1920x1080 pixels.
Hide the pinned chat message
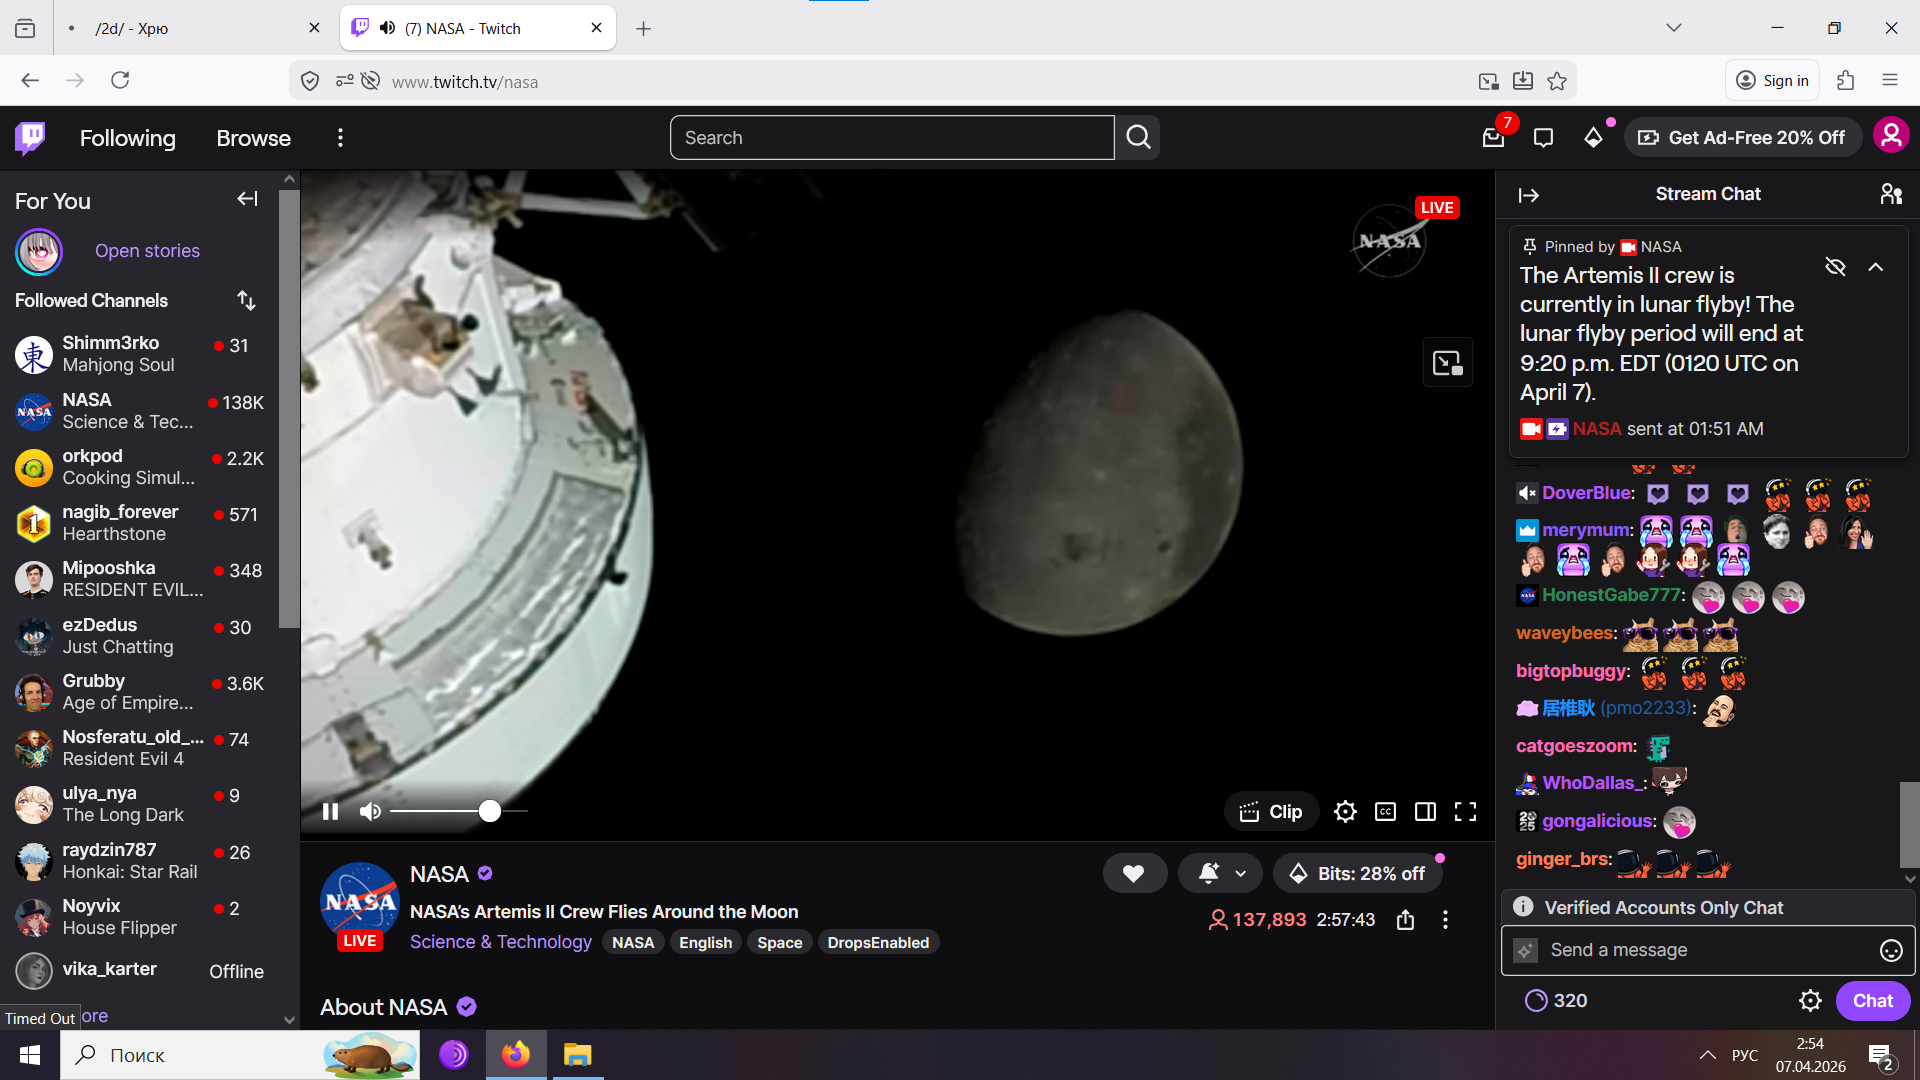[1835, 267]
